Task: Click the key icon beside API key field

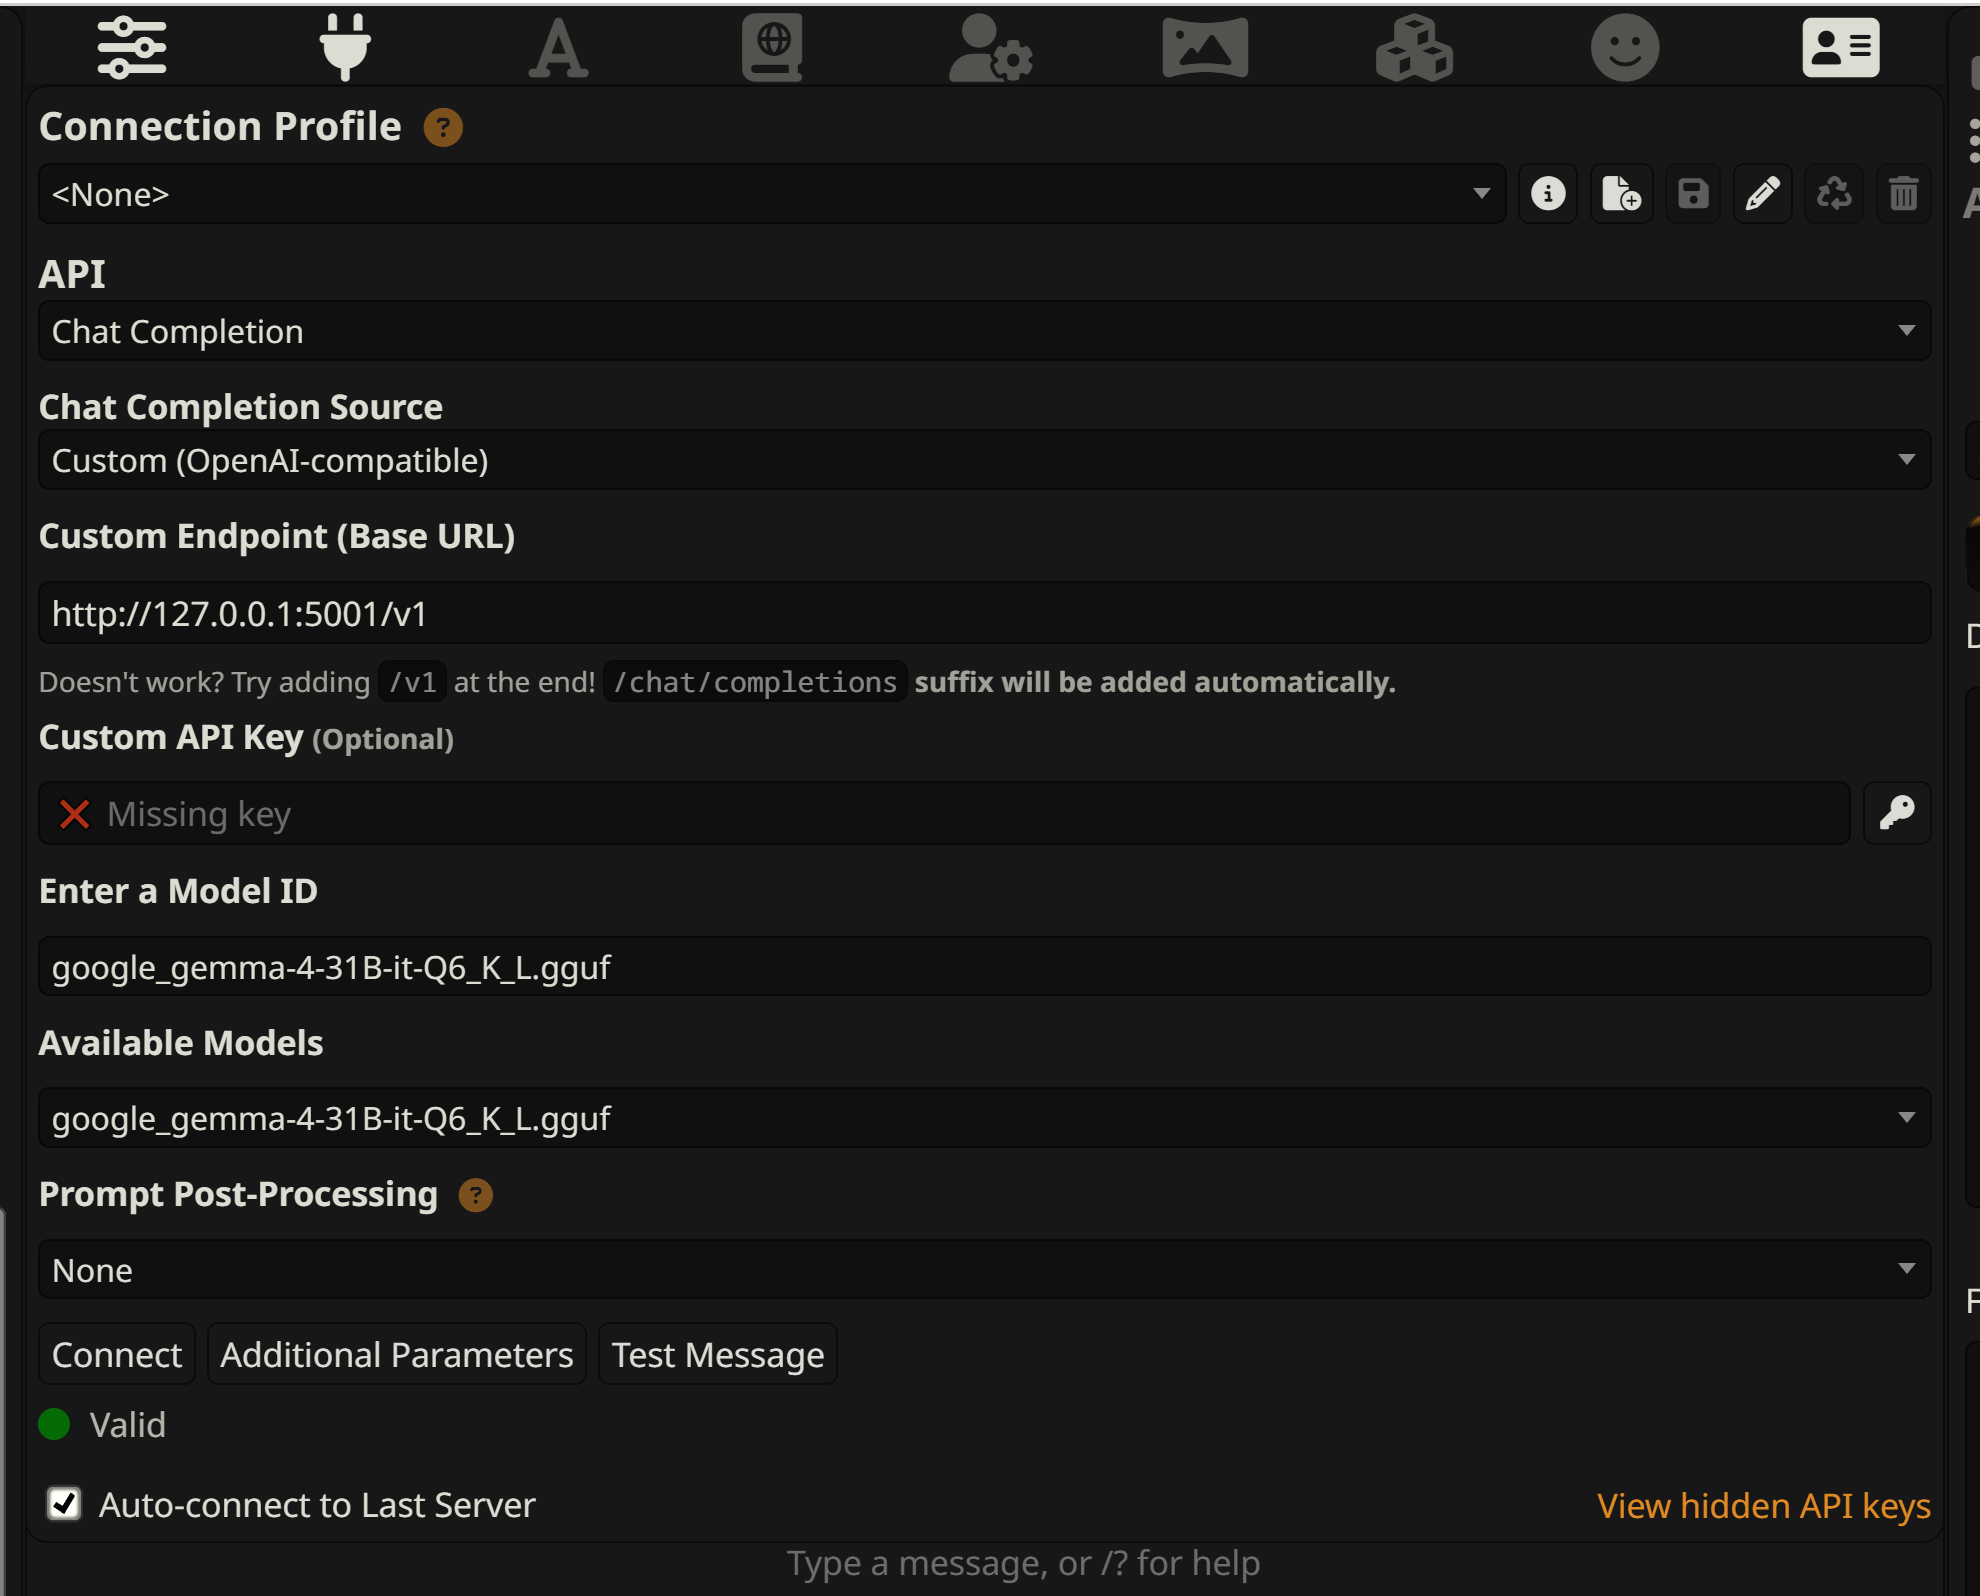Action: coord(1896,813)
